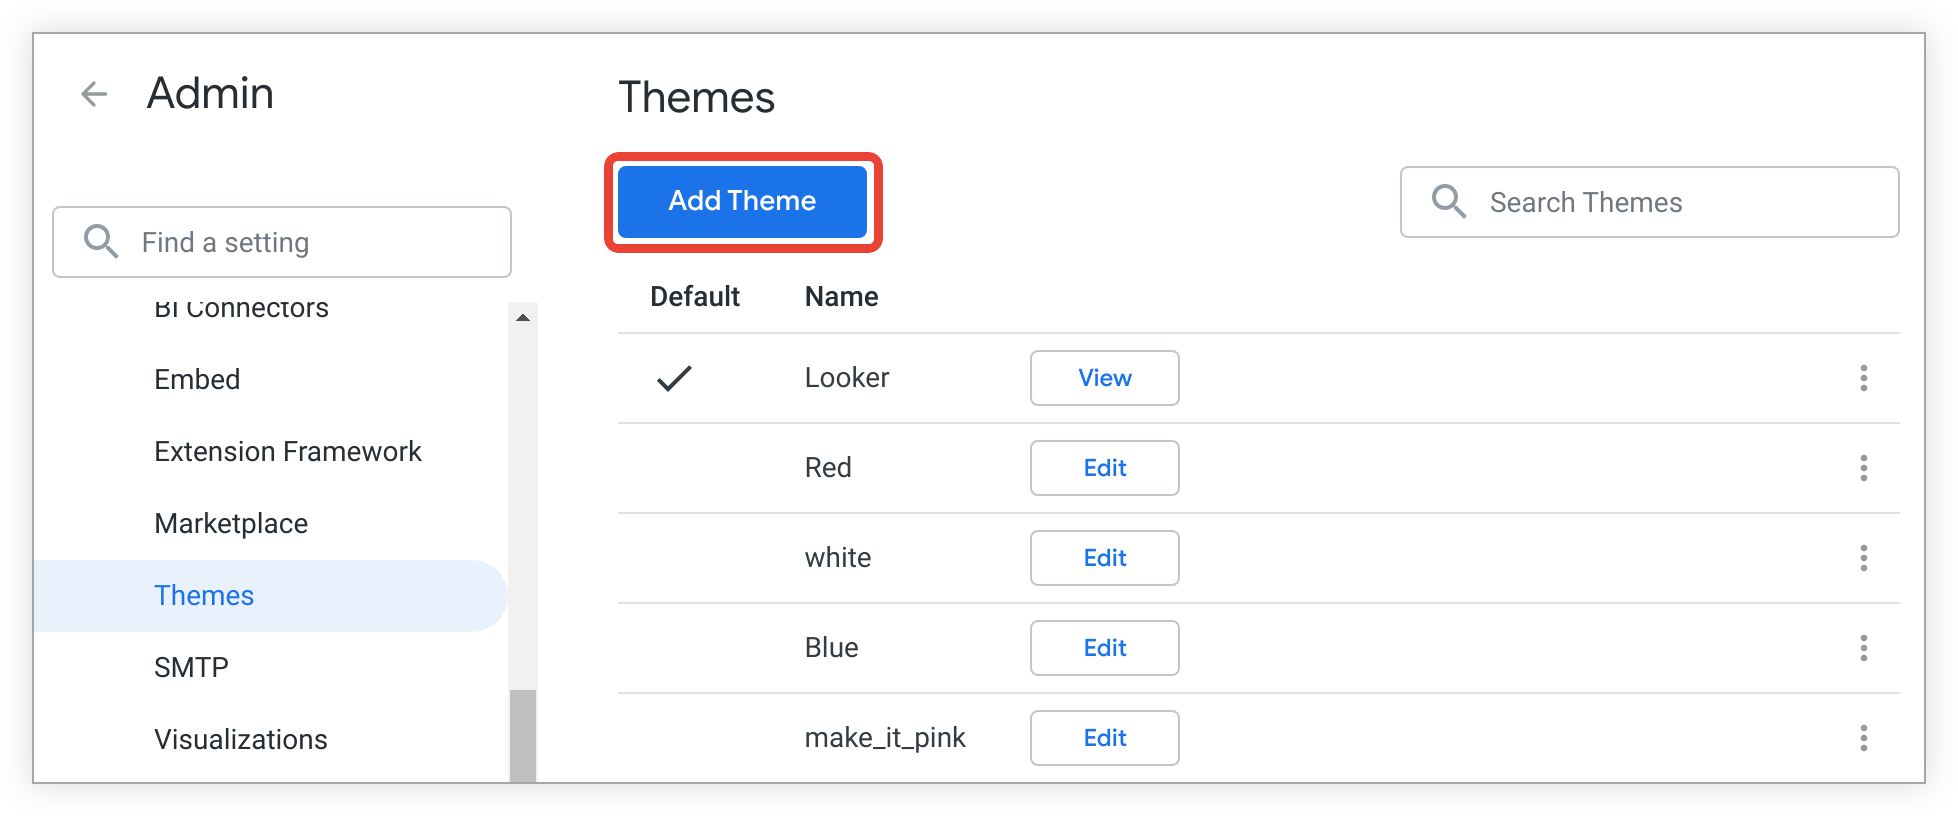View the Looker theme
Image resolution: width=1958 pixels, height=816 pixels.
click(x=1104, y=378)
